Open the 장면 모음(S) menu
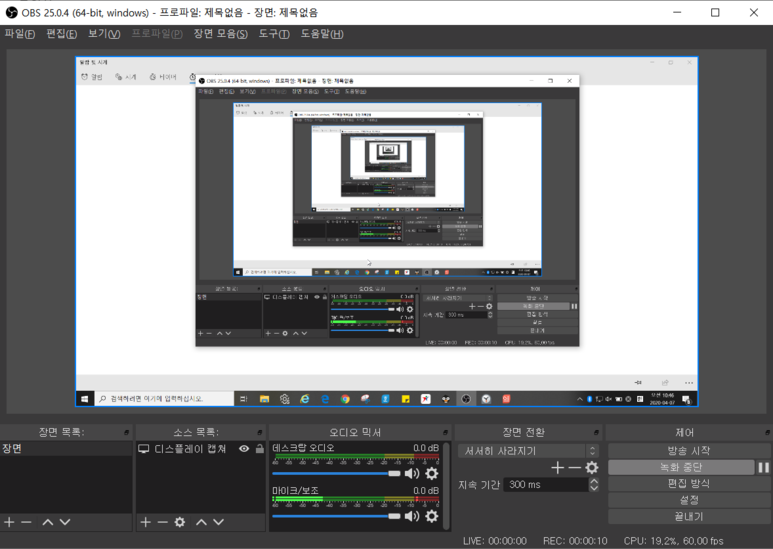 click(x=220, y=34)
